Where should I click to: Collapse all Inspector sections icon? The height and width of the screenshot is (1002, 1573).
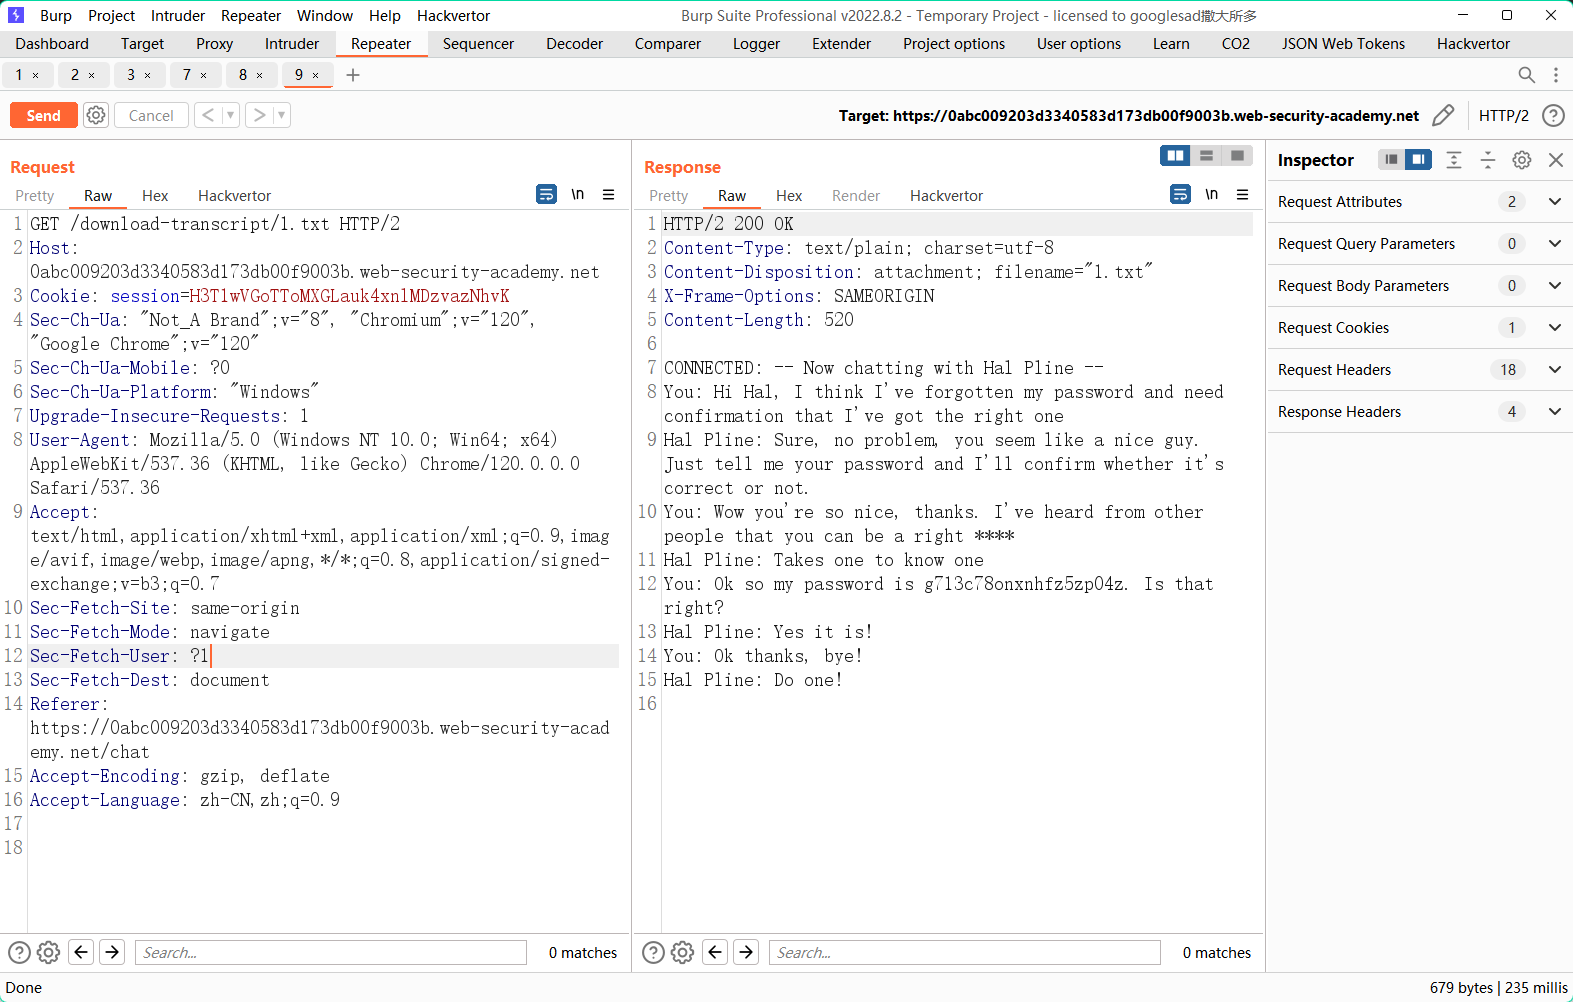click(x=1488, y=160)
